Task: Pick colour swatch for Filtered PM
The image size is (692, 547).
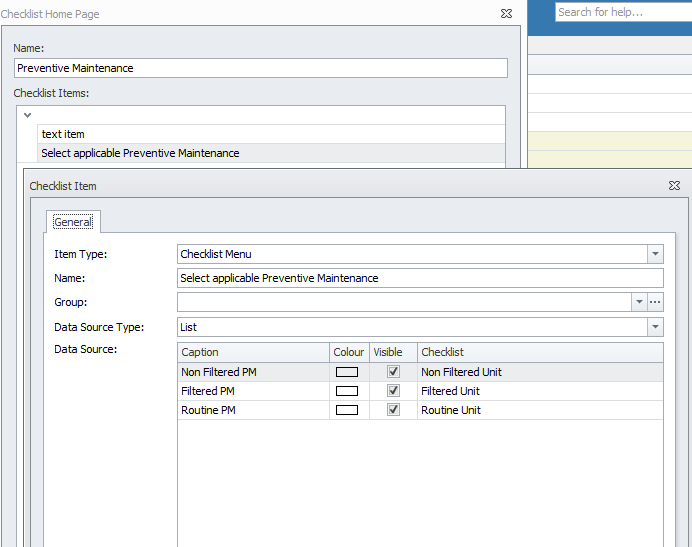Action: [x=347, y=391]
